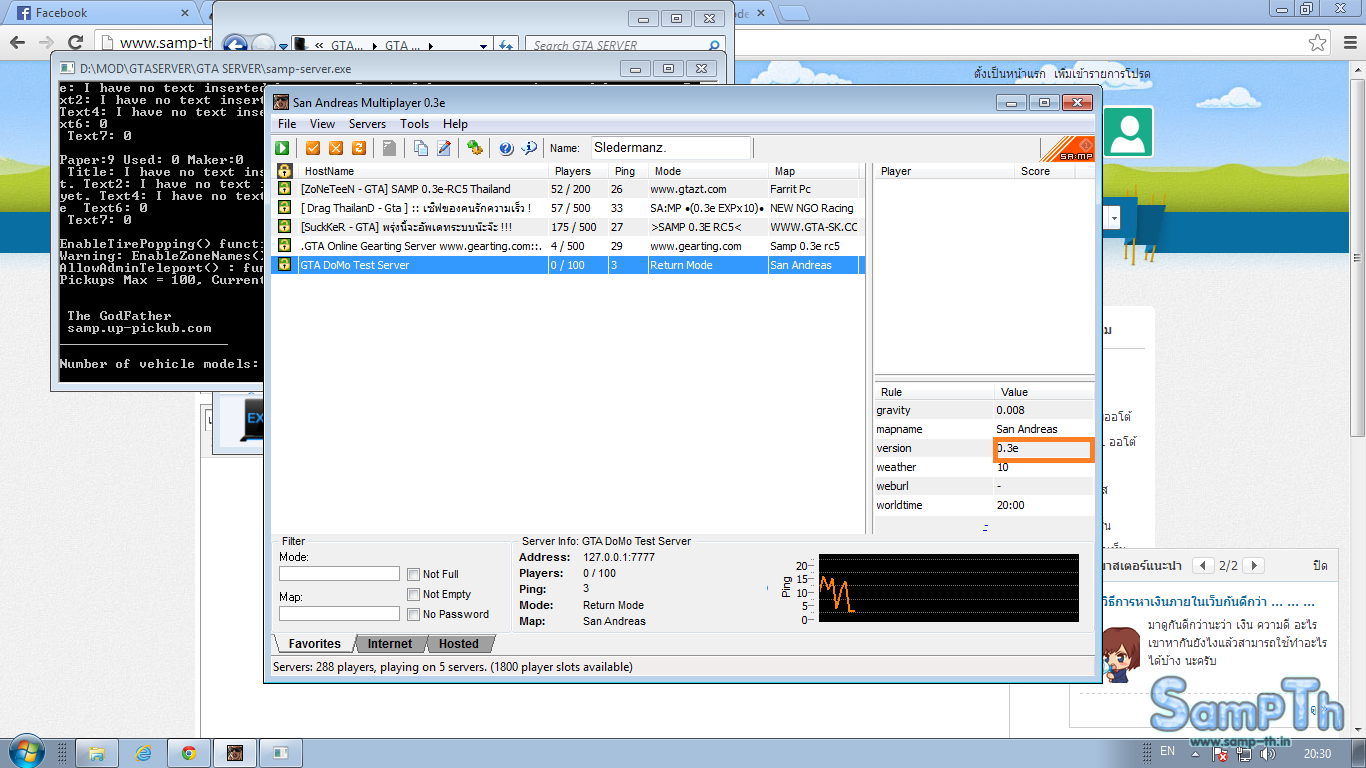
Task: Click lock icon of GTA Online Gearting row
Action: [284, 246]
